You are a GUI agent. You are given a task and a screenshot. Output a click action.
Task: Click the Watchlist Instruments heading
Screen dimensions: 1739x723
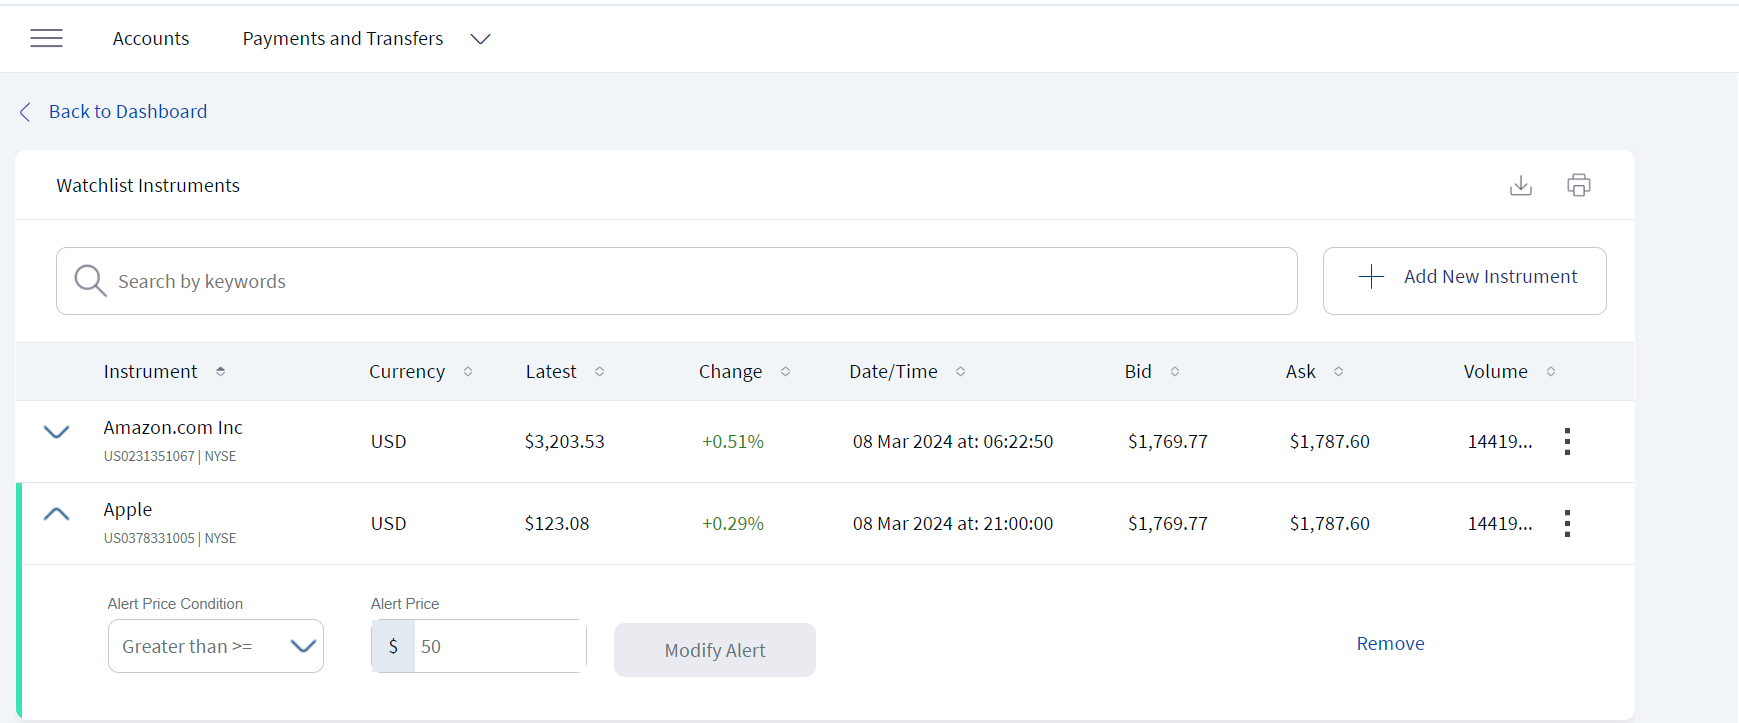click(148, 185)
